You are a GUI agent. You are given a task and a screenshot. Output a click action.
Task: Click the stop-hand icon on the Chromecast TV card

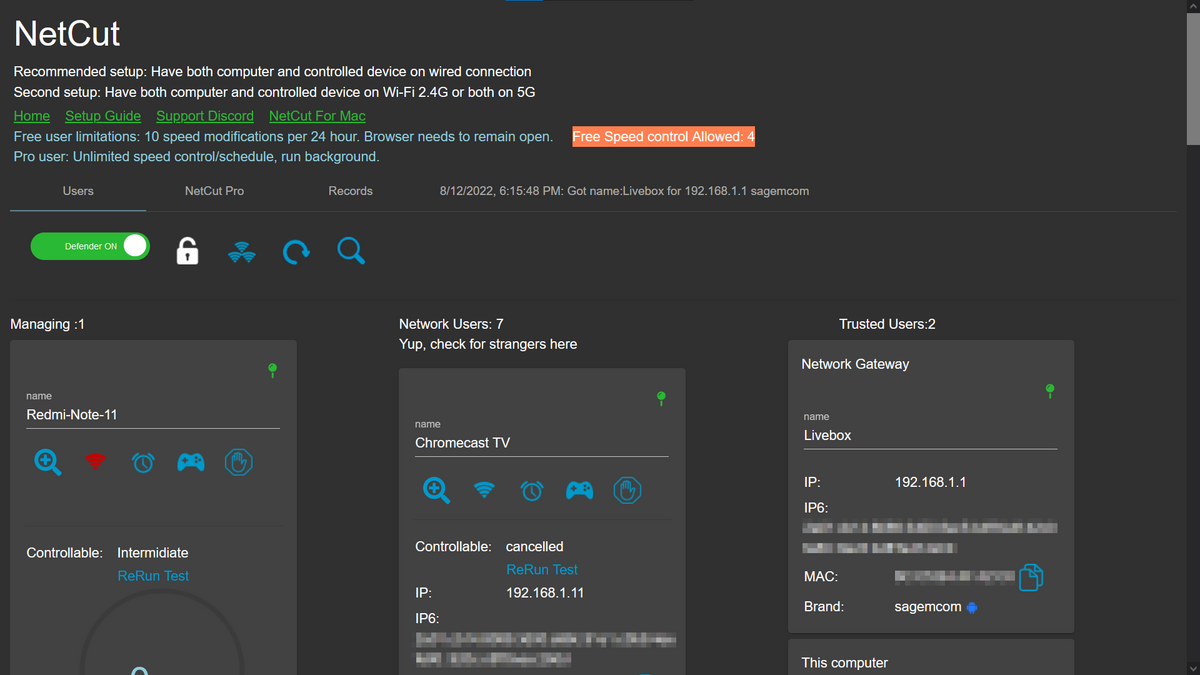627,490
